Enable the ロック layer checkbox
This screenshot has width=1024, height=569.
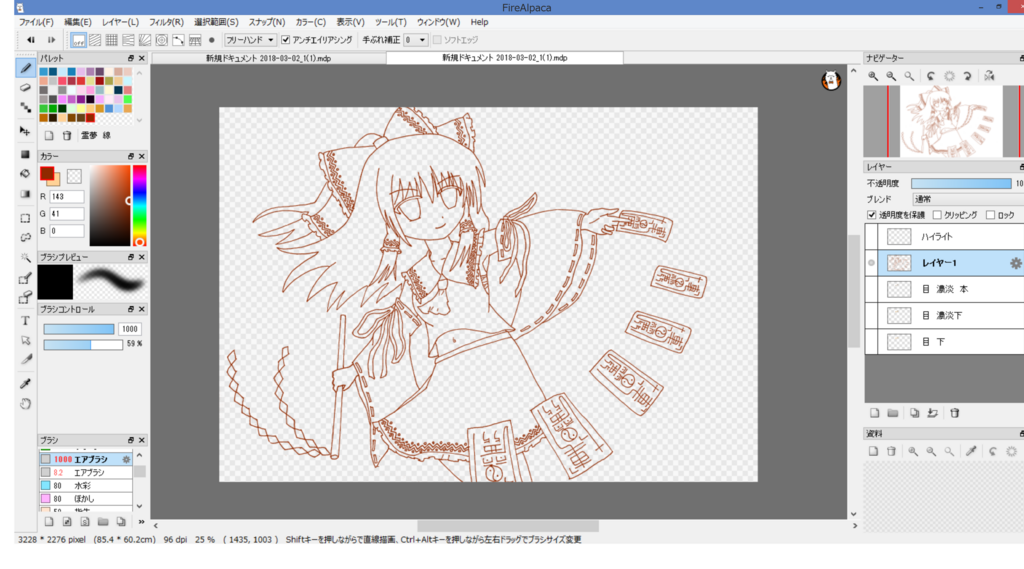[x=991, y=215]
